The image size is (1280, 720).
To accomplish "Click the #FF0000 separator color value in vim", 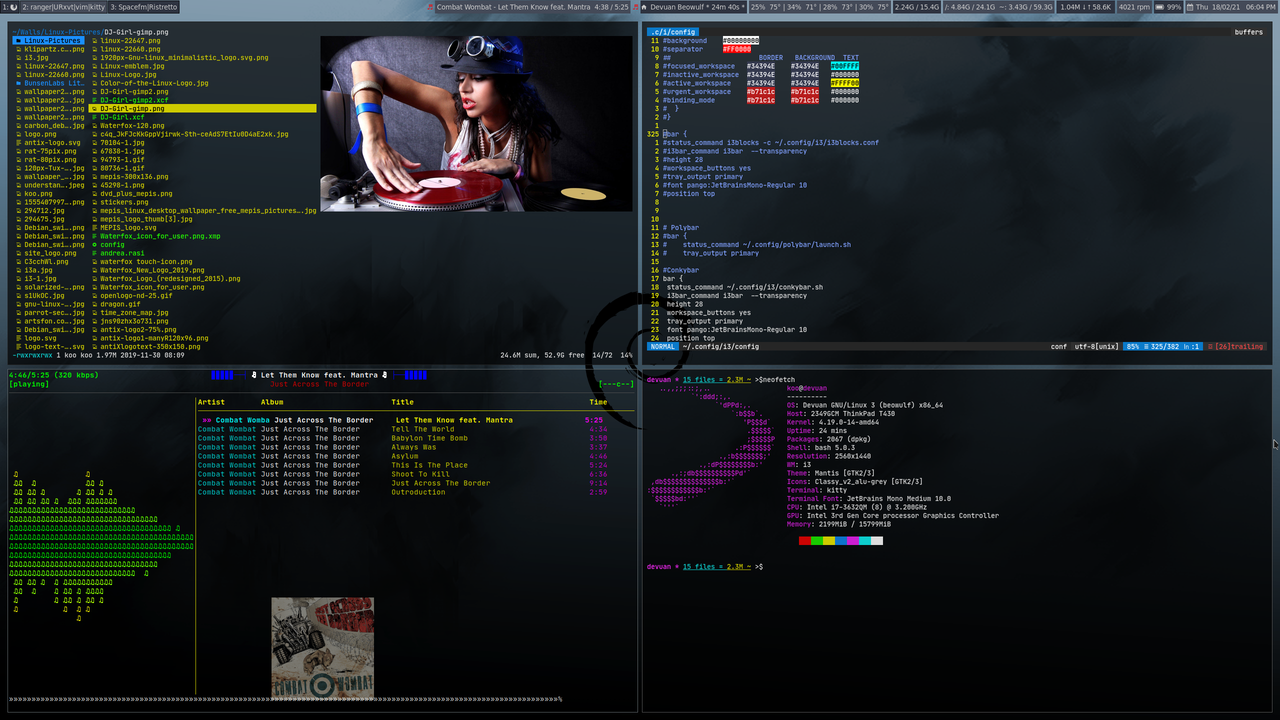I will click(x=736, y=49).
